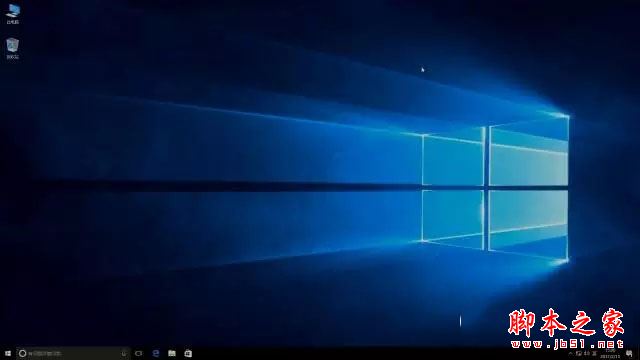Open the Windows Start menu
640x360 pixels.
click(x=8, y=353)
